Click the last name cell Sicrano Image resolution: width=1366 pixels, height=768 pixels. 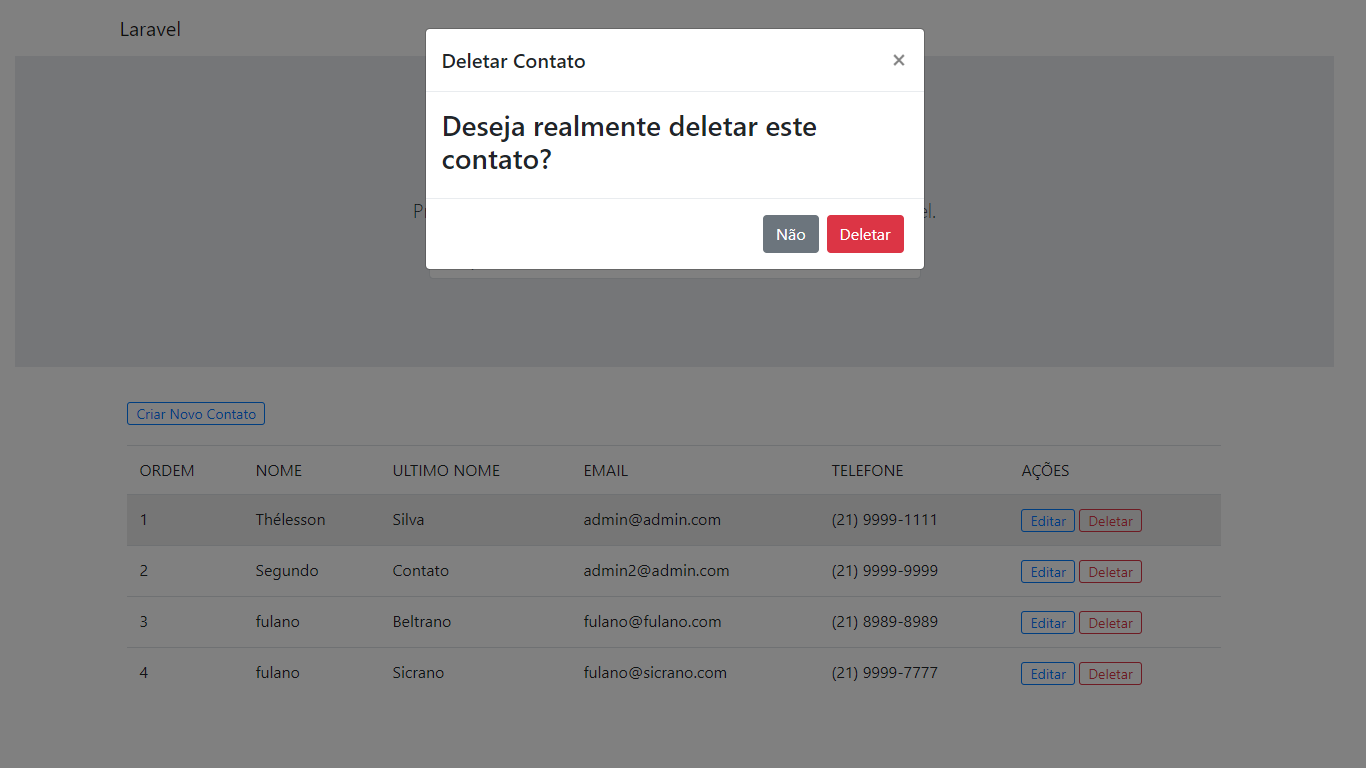(418, 673)
